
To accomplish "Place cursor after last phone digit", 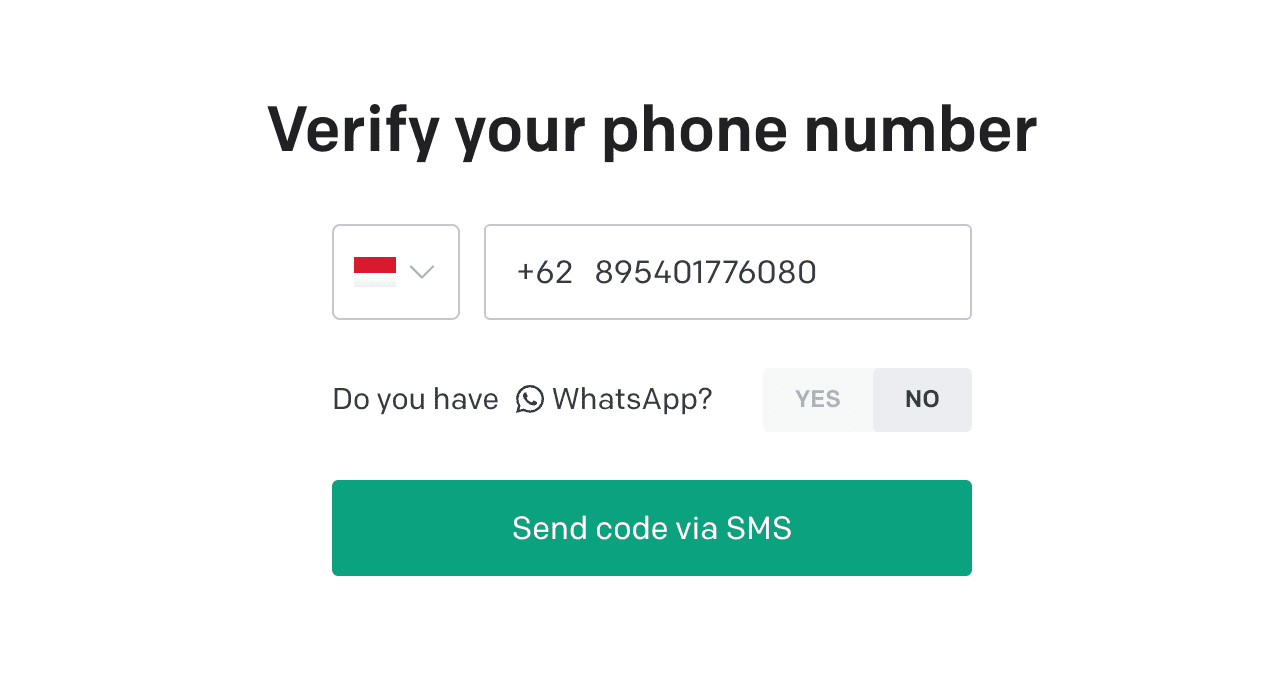I will (819, 272).
